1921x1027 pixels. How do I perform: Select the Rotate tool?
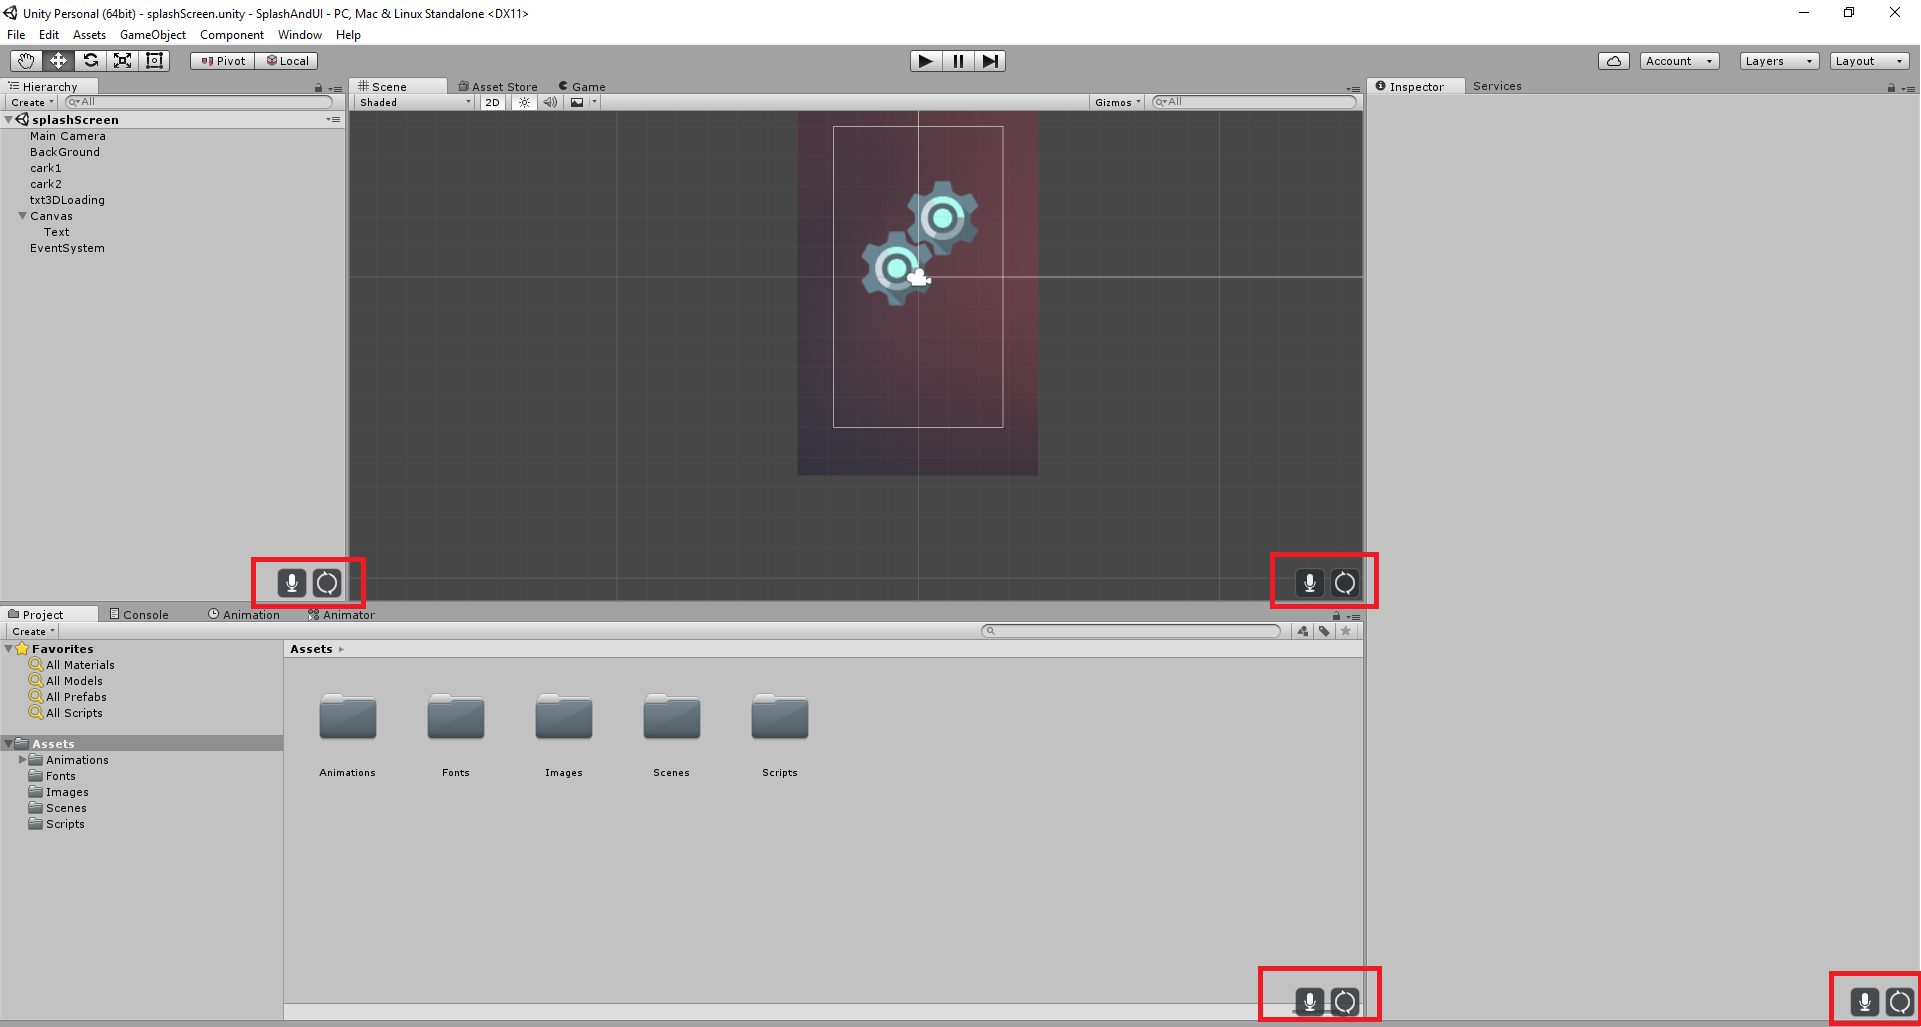tap(90, 60)
